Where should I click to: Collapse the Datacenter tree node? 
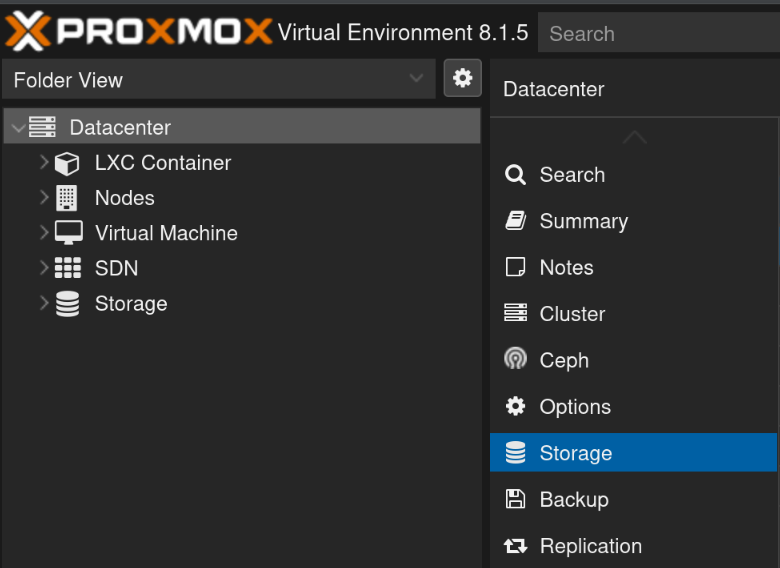pos(18,128)
